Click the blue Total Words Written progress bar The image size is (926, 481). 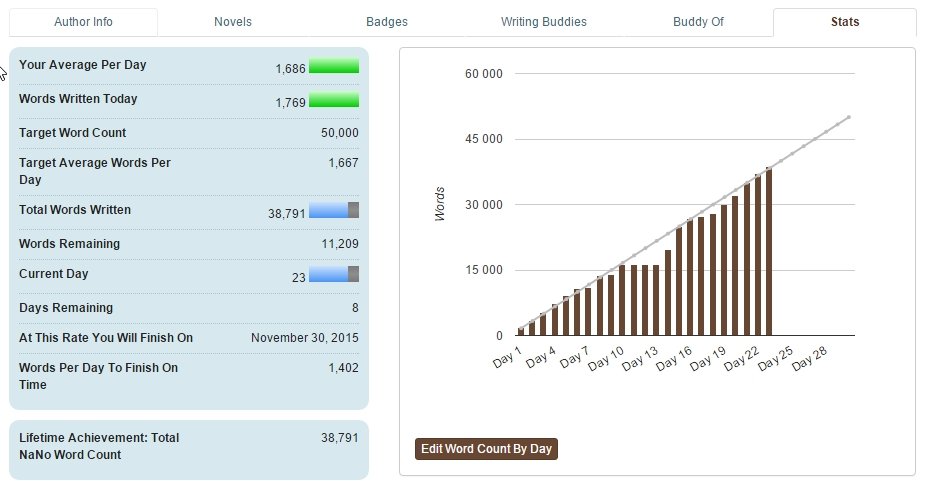[x=333, y=210]
